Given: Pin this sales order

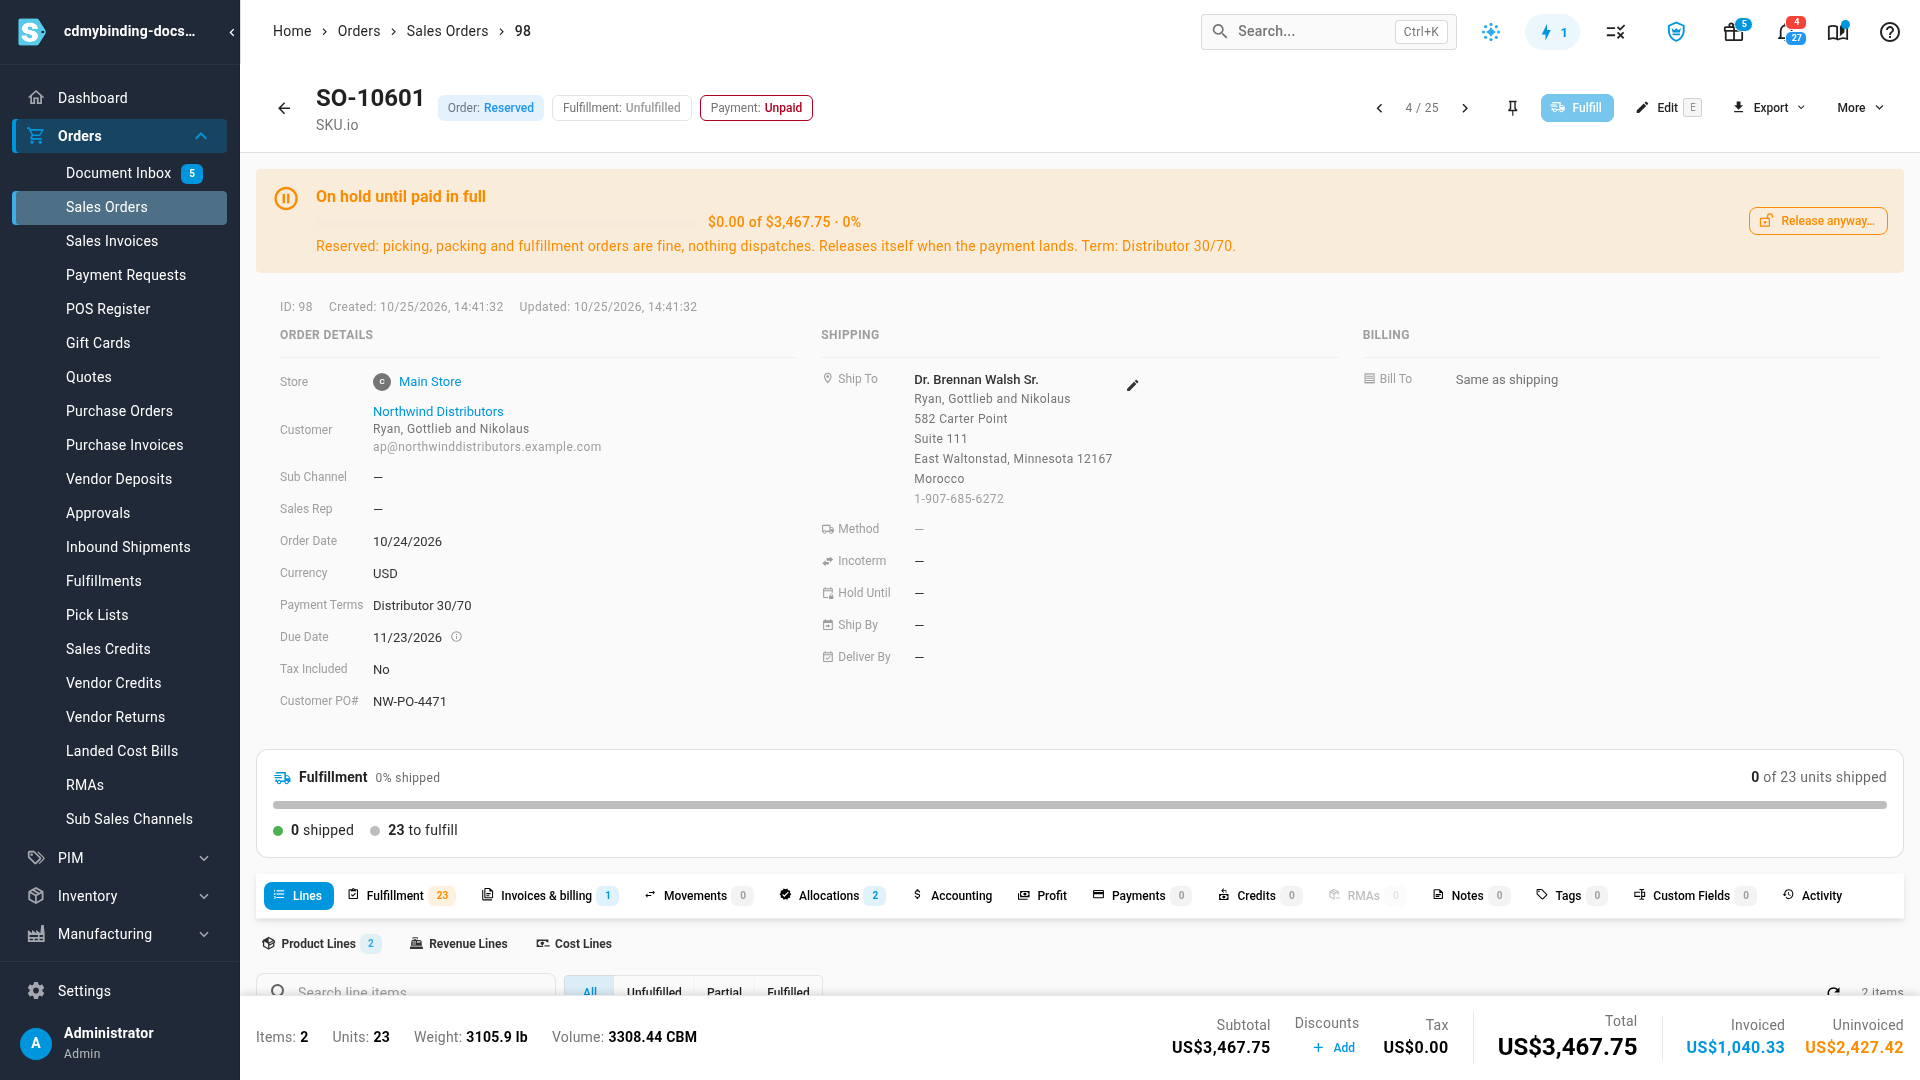Looking at the screenshot, I should click(1512, 108).
